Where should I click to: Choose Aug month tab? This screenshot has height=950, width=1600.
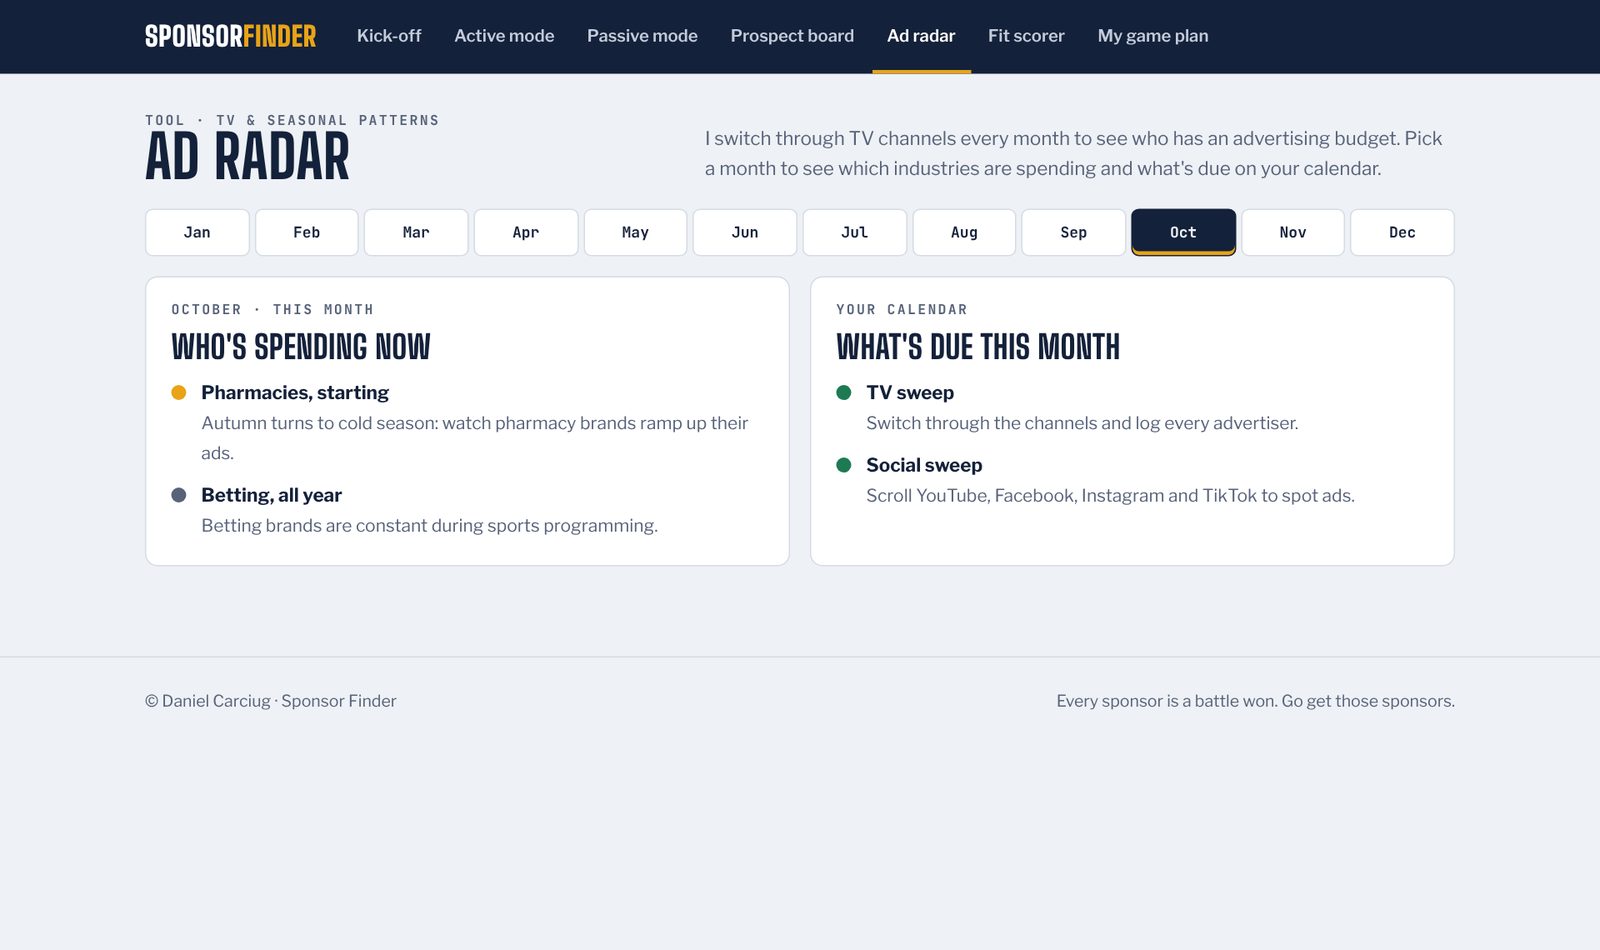[x=964, y=232]
